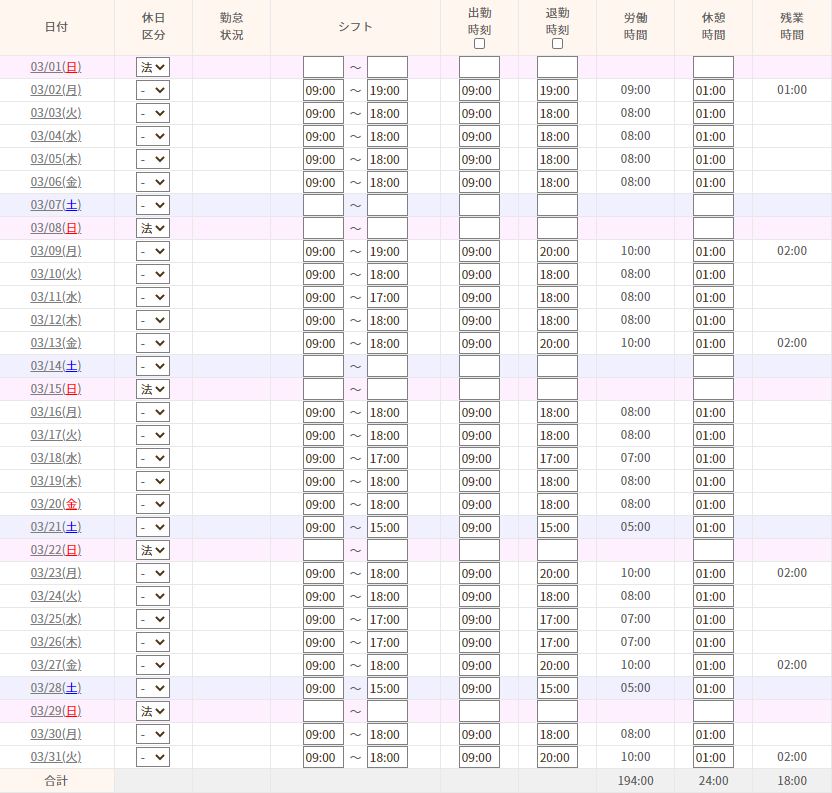Click 退勤時刻 field for 03/09

pyautogui.click(x=557, y=252)
